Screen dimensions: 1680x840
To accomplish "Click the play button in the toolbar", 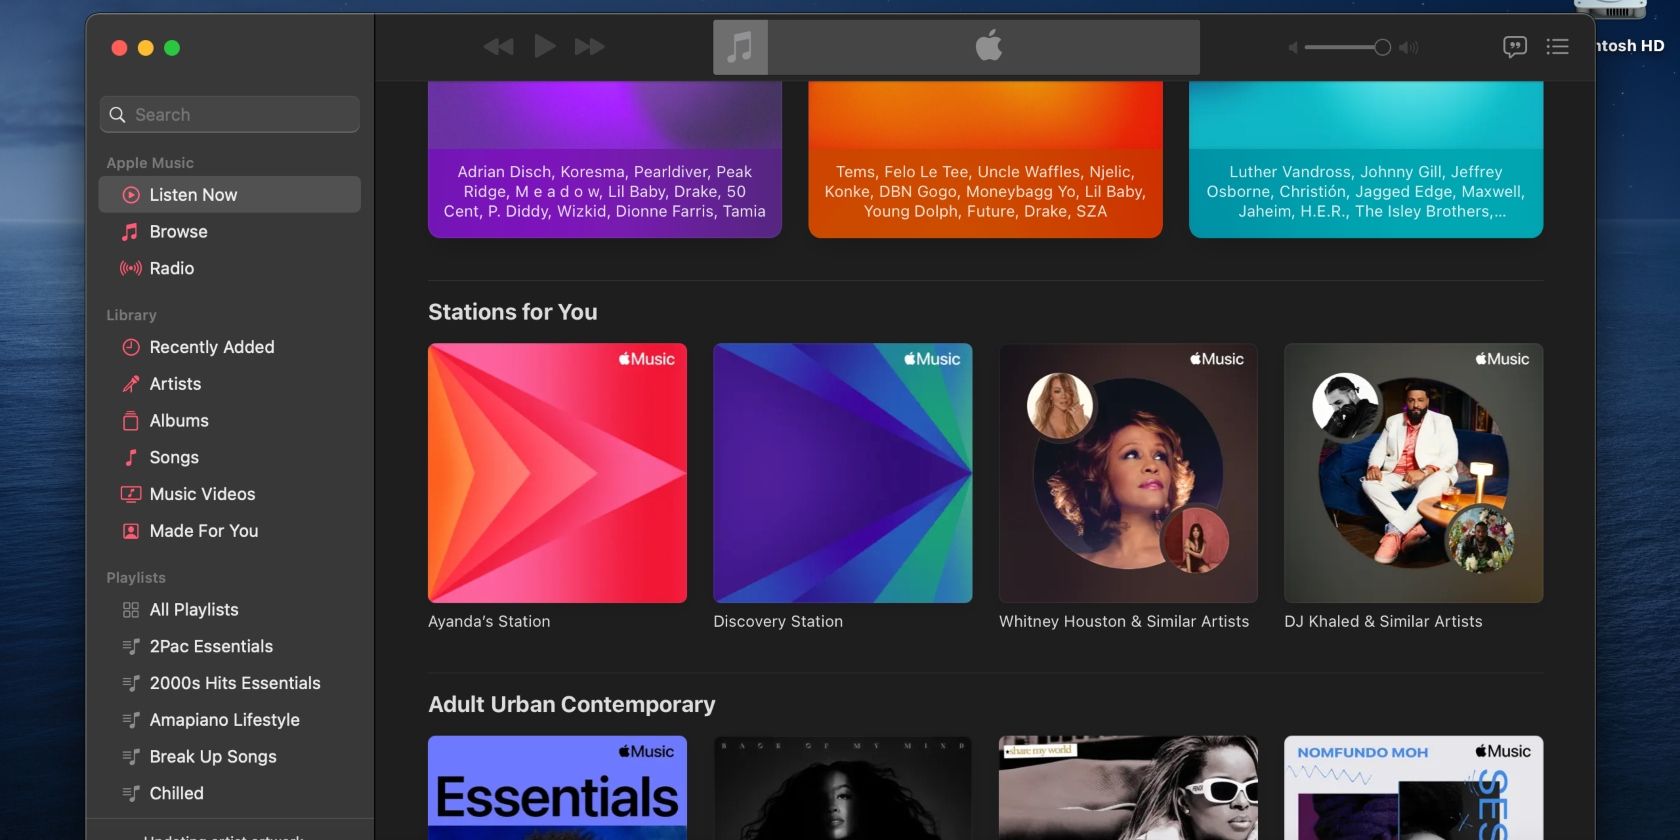I will click(x=544, y=46).
